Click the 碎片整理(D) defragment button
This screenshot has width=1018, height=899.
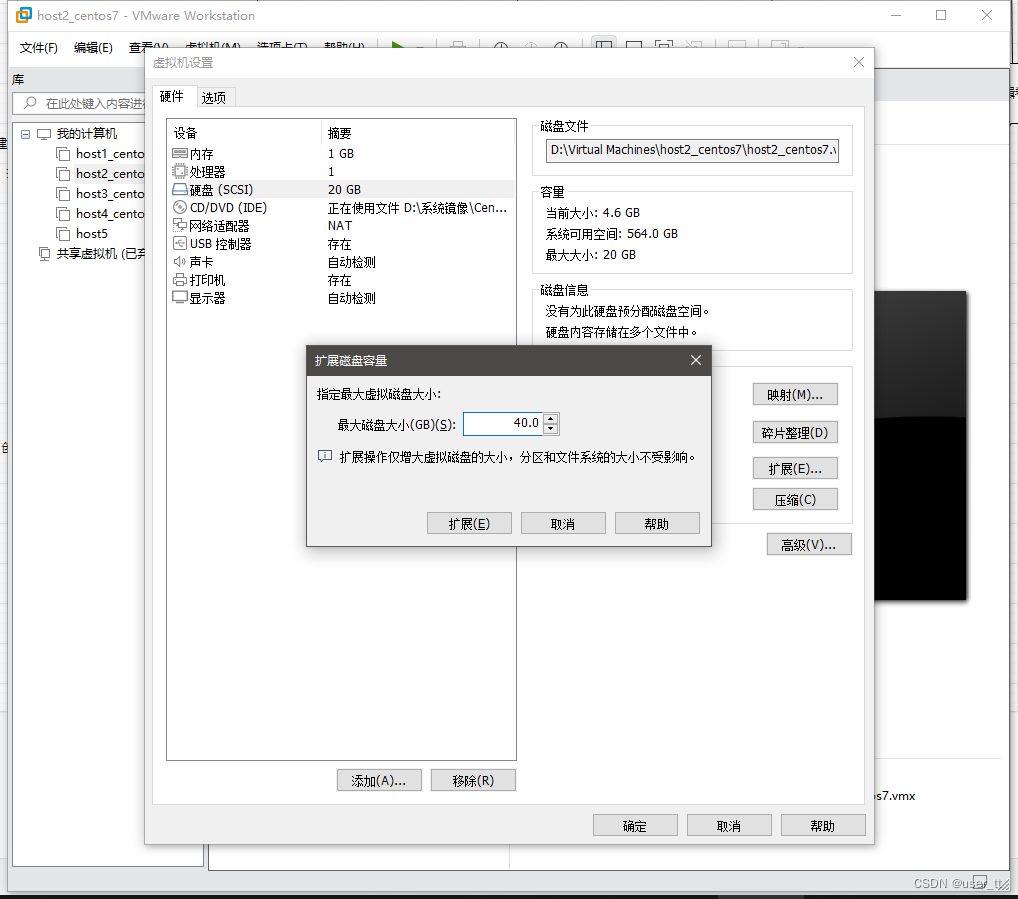795,432
